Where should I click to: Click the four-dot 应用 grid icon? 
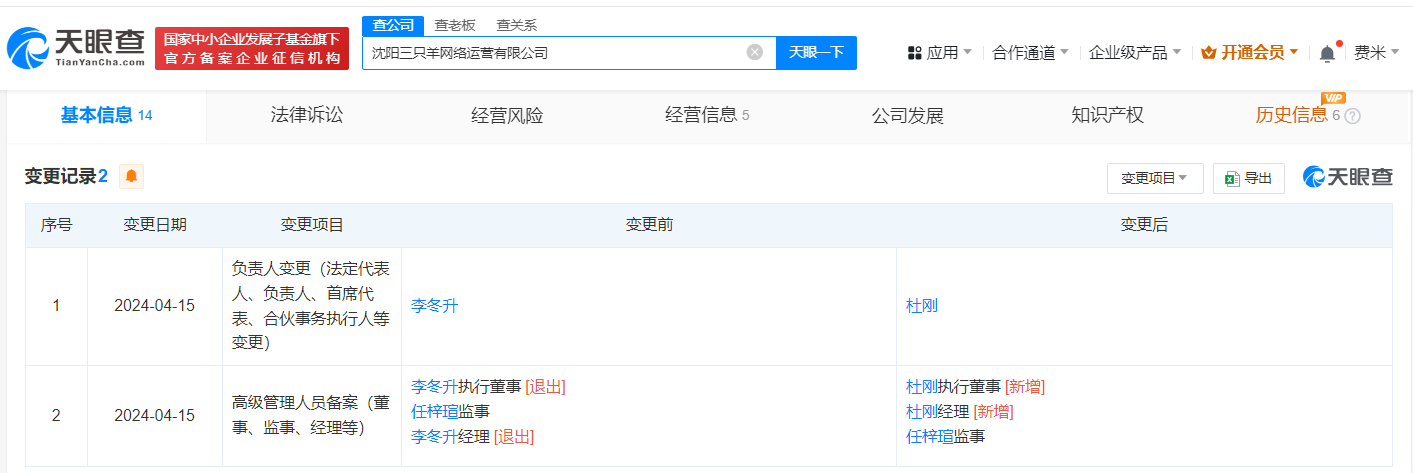[x=914, y=53]
